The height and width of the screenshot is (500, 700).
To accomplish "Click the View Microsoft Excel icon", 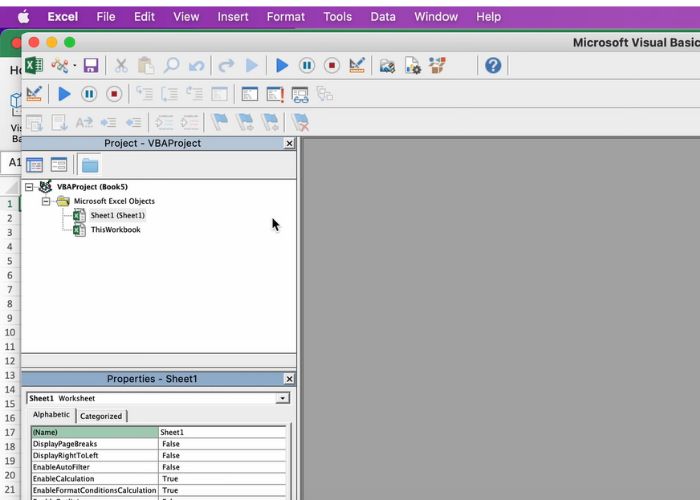I will [34, 66].
